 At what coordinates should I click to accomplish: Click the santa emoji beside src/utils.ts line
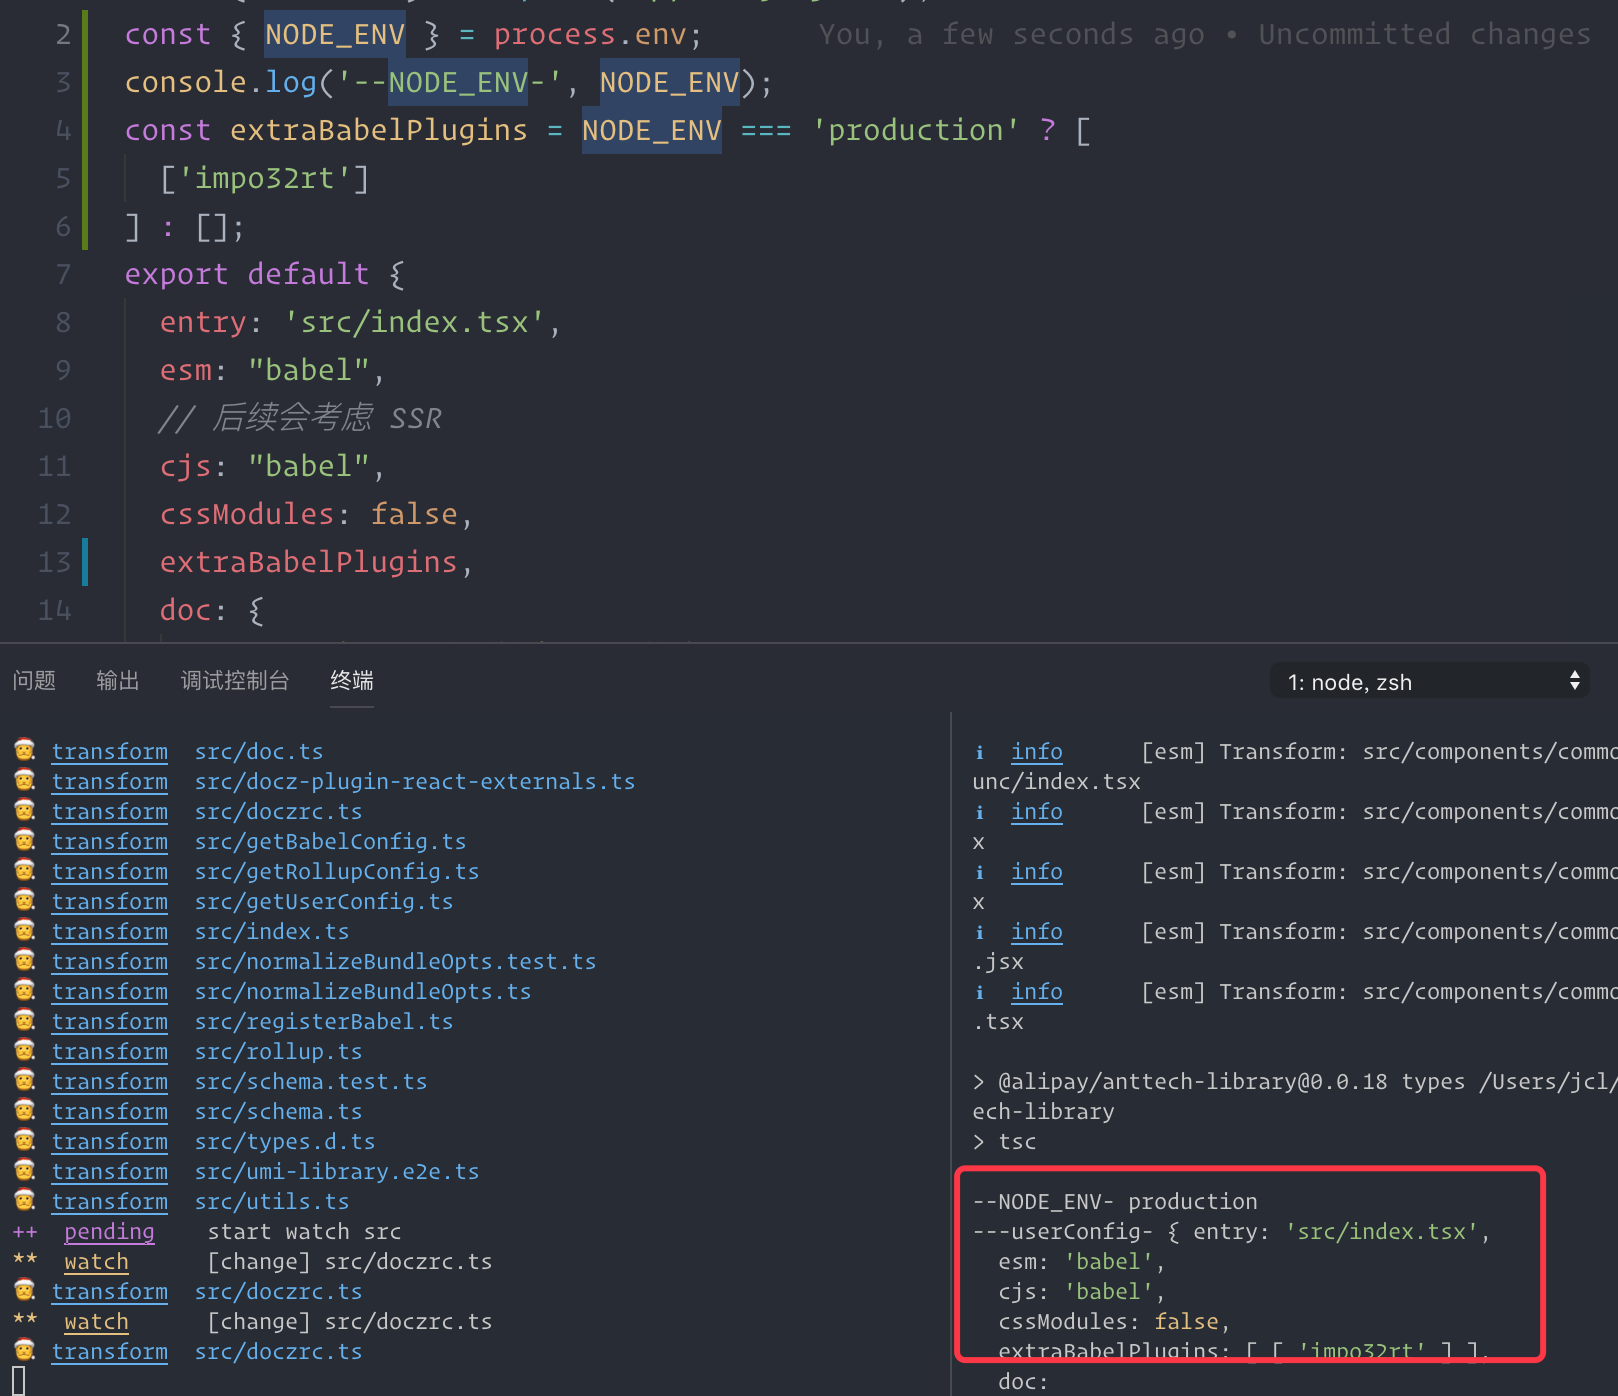[x=24, y=1199]
